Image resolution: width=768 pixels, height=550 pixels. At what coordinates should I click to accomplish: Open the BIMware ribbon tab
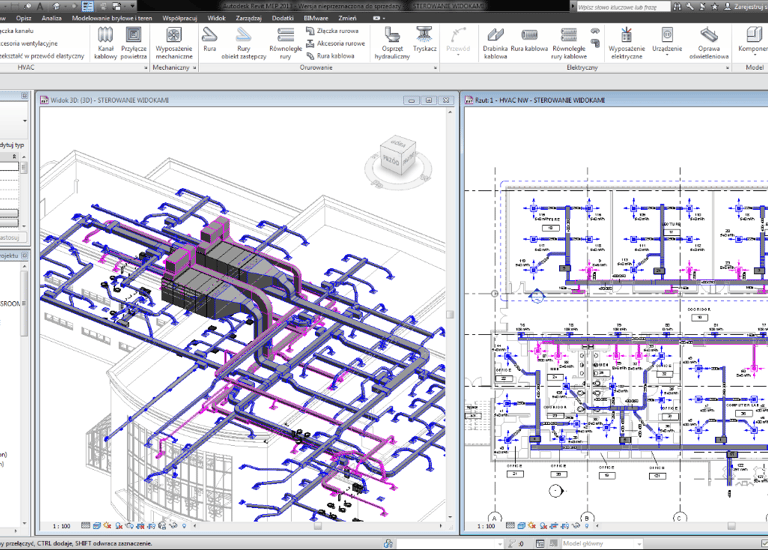(x=316, y=18)
